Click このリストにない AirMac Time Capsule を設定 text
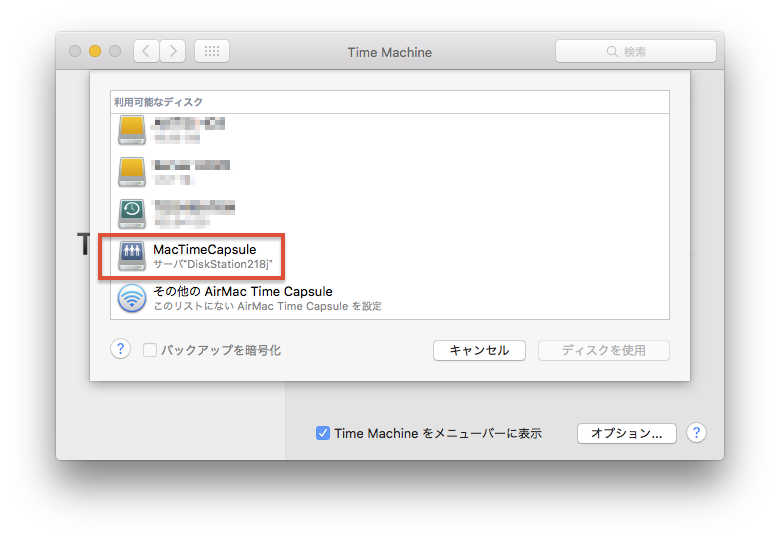This screenshot has width=780, height=540. pos(268,306)
